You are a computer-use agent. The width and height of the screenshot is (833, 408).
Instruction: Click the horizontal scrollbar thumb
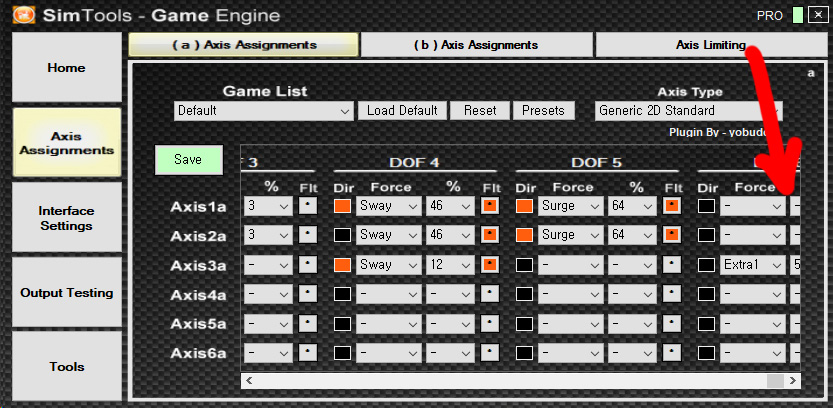[x=776, y=380]
